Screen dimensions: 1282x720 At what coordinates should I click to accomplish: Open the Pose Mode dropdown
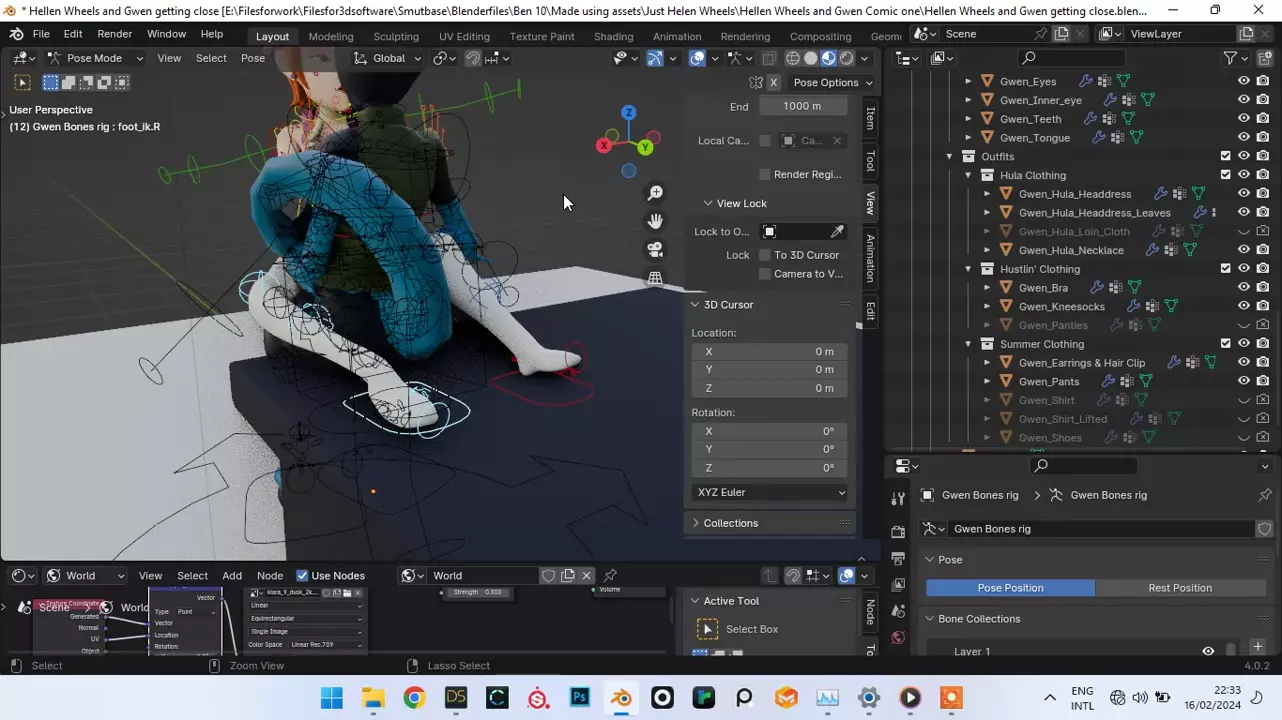(x=95, y=58)
